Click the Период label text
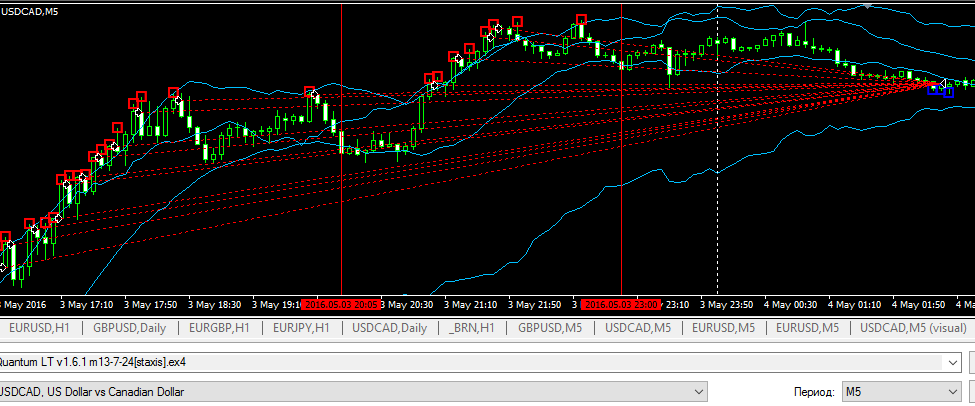This screenshot has width=975, height=406. click(x=814, y=392)
